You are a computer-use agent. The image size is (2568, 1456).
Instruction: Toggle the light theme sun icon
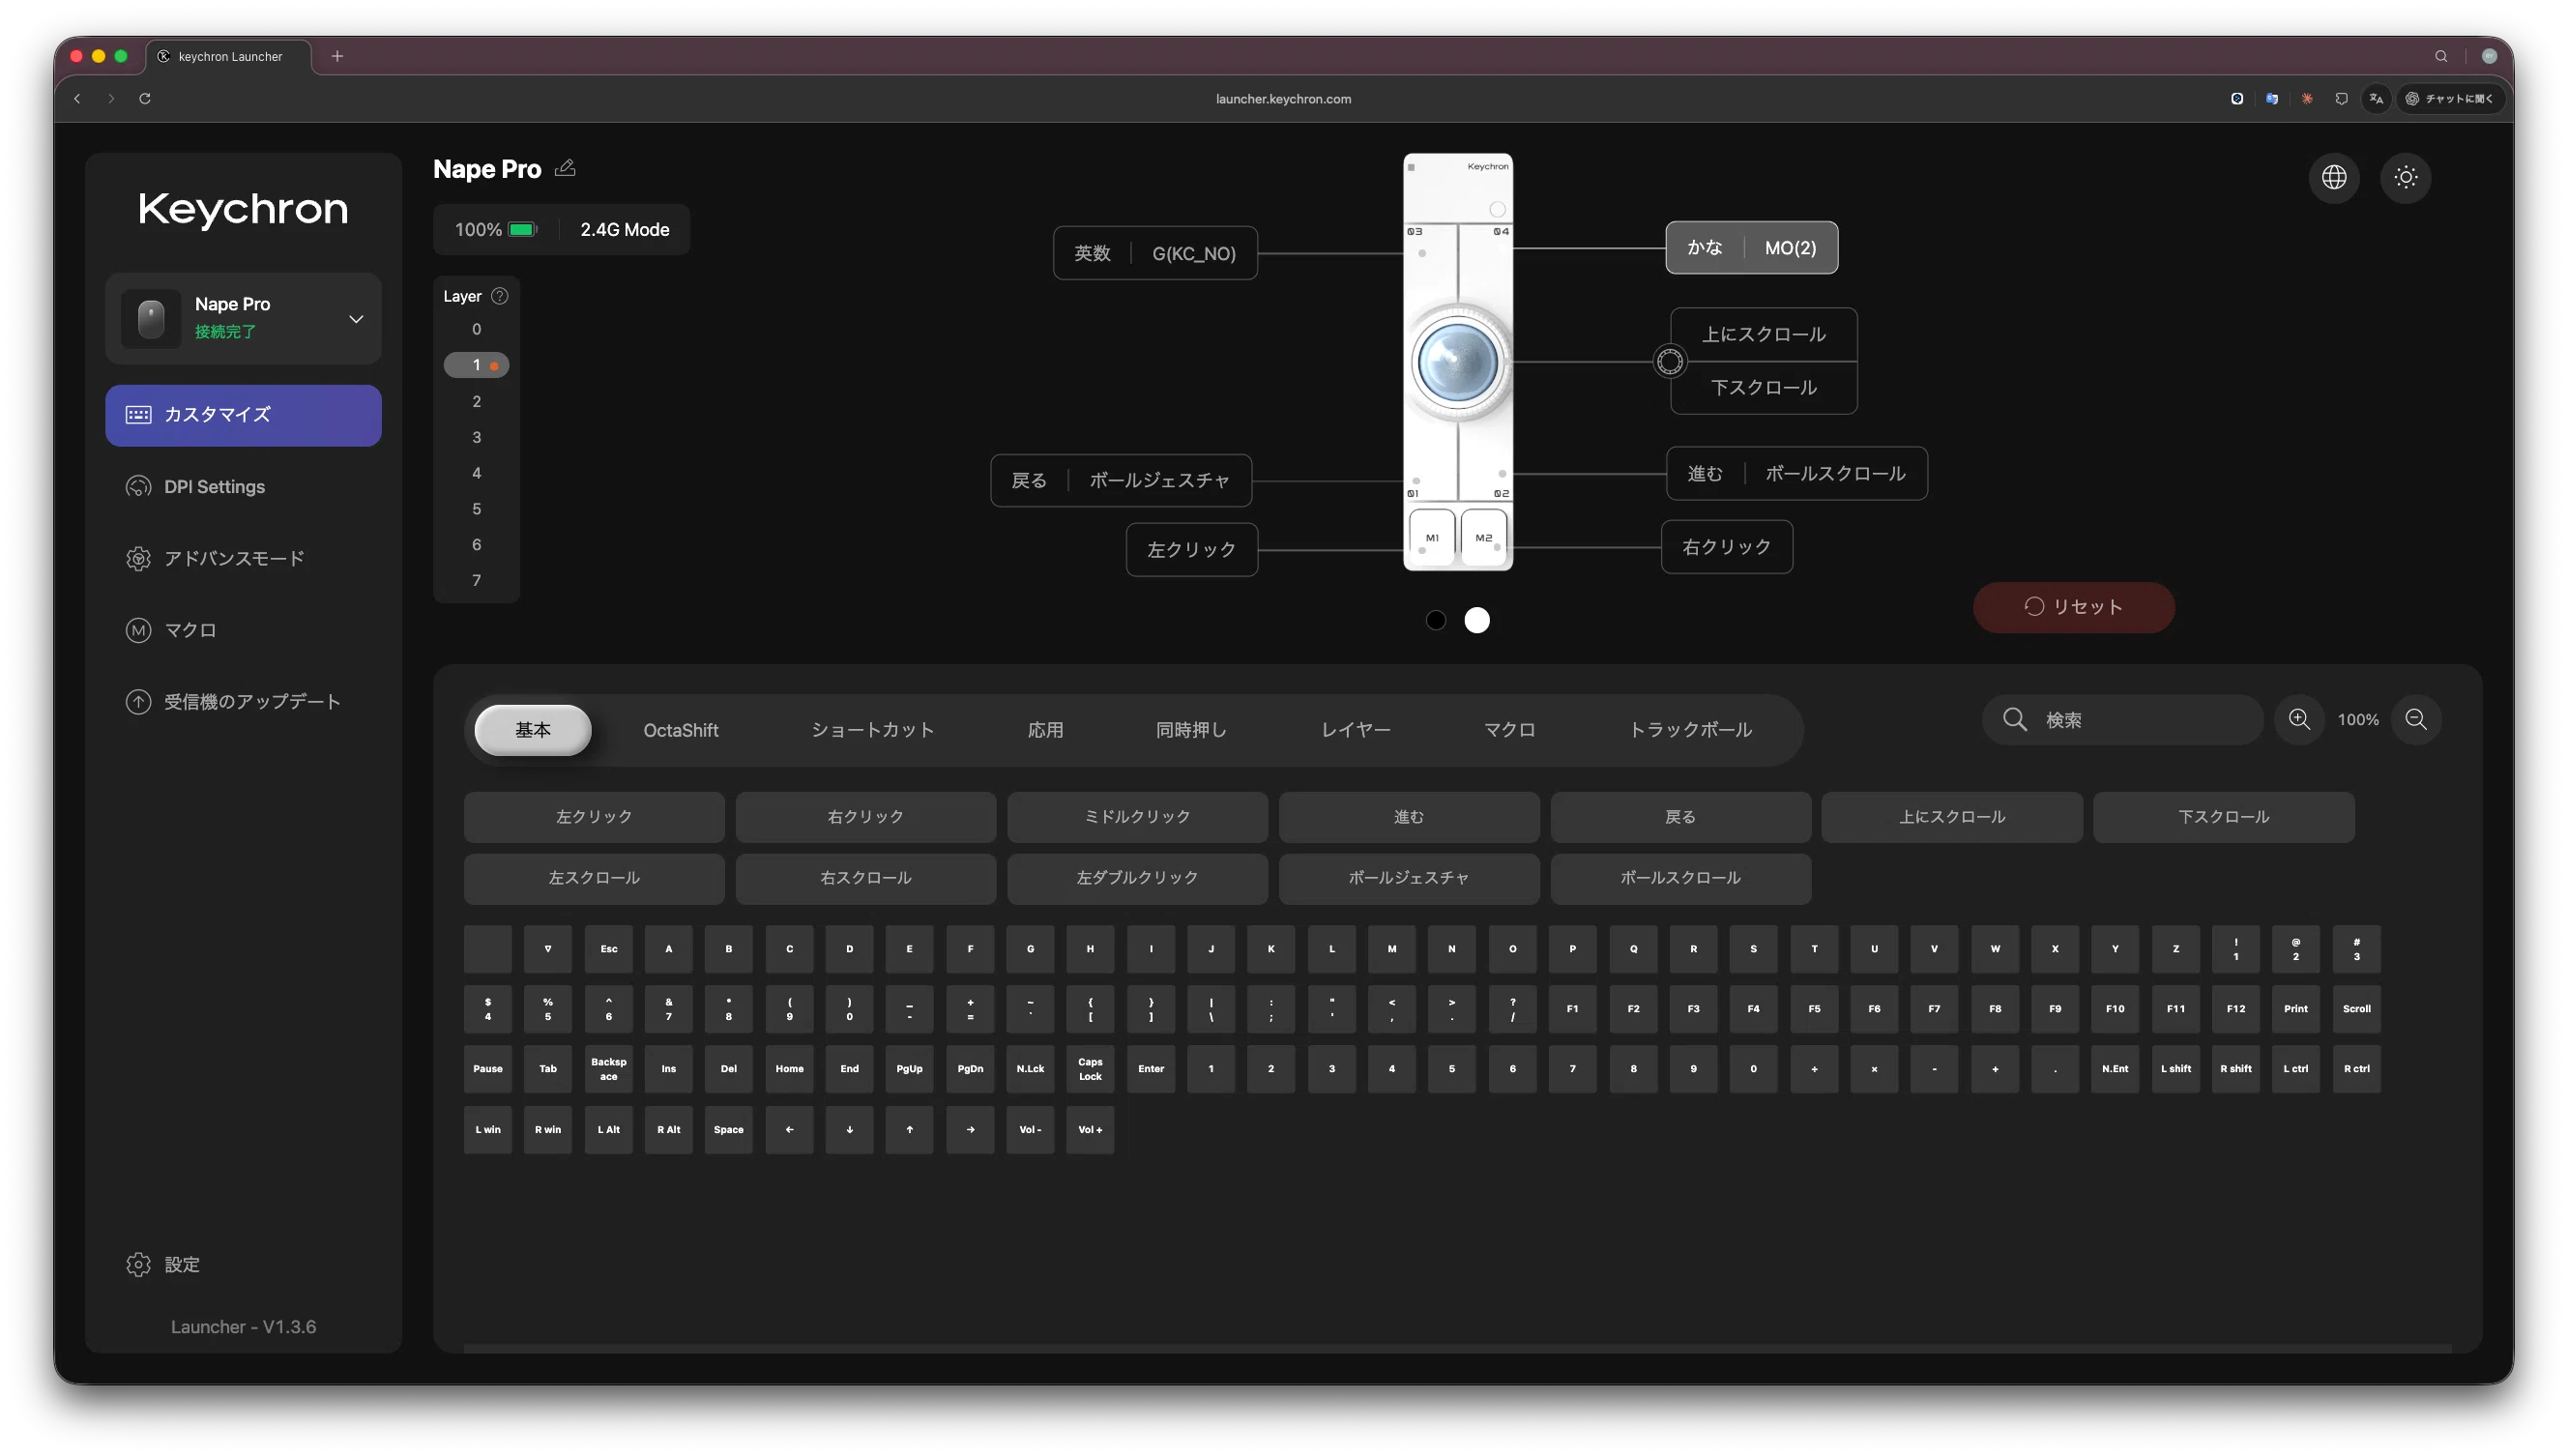pyautogui.click(x=2405, y=178)
